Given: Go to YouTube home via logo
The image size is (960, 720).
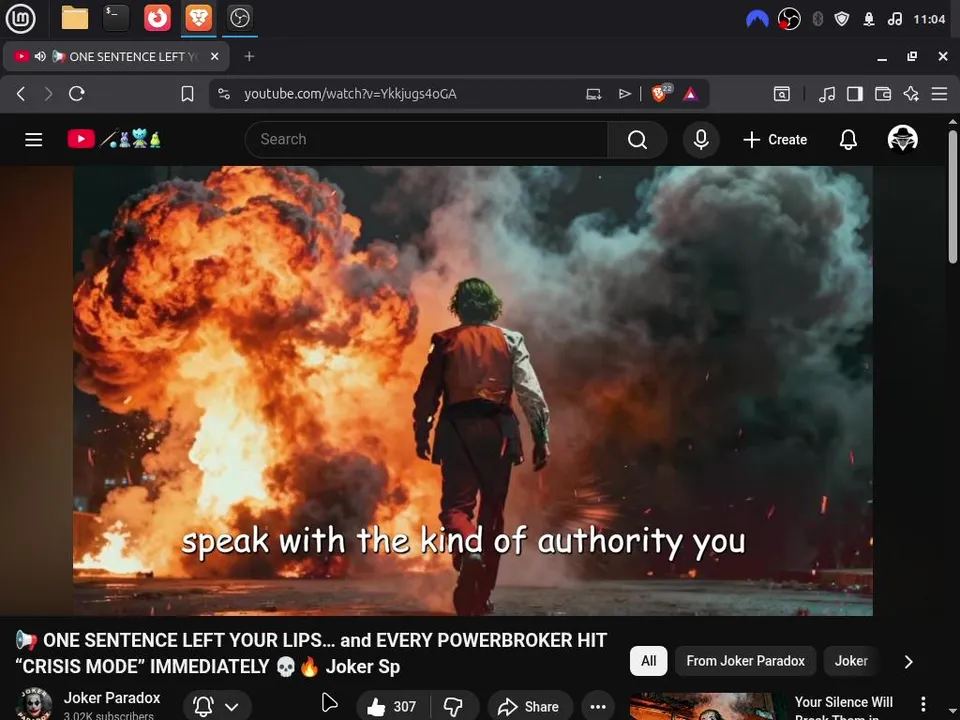Looking at the screenshot, I should pos(114,139).
